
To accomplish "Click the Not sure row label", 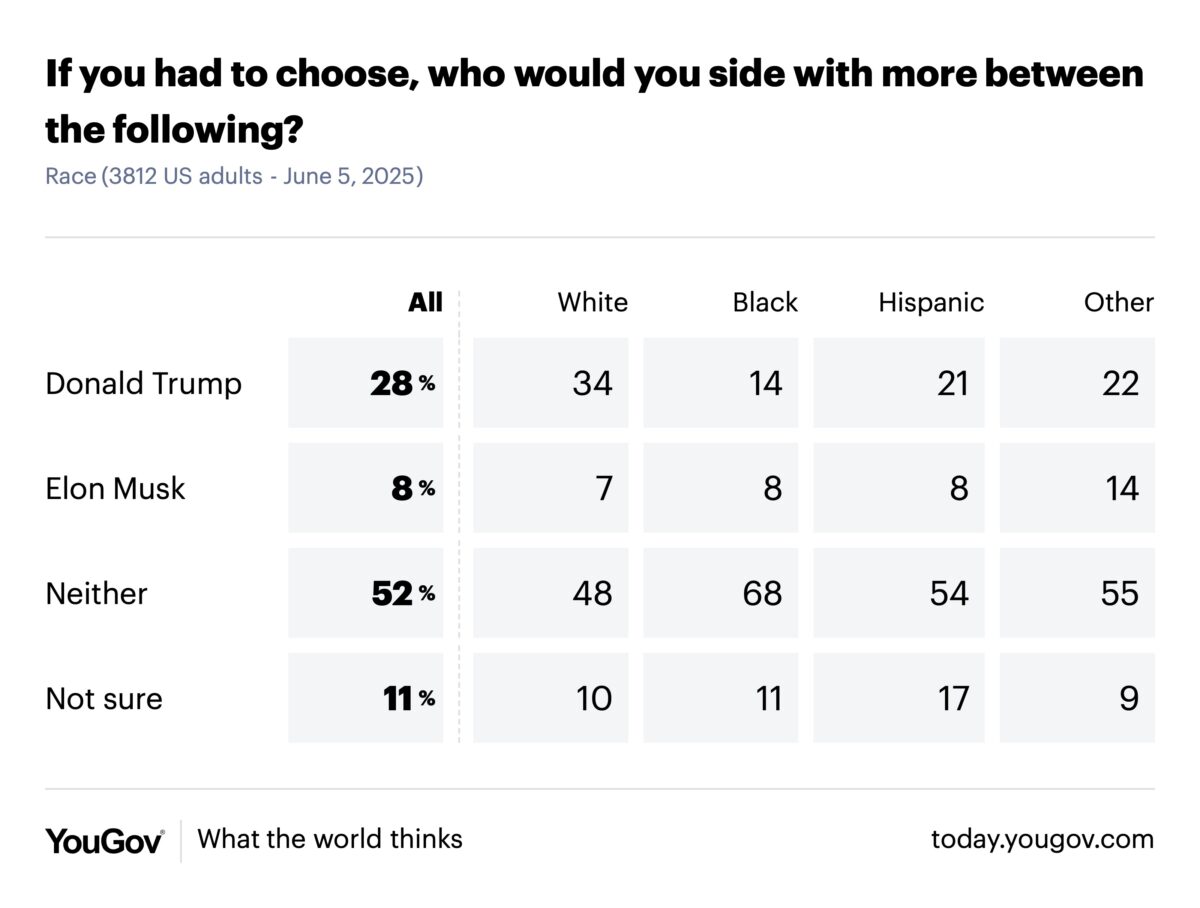I will click(x=104, y=699).
